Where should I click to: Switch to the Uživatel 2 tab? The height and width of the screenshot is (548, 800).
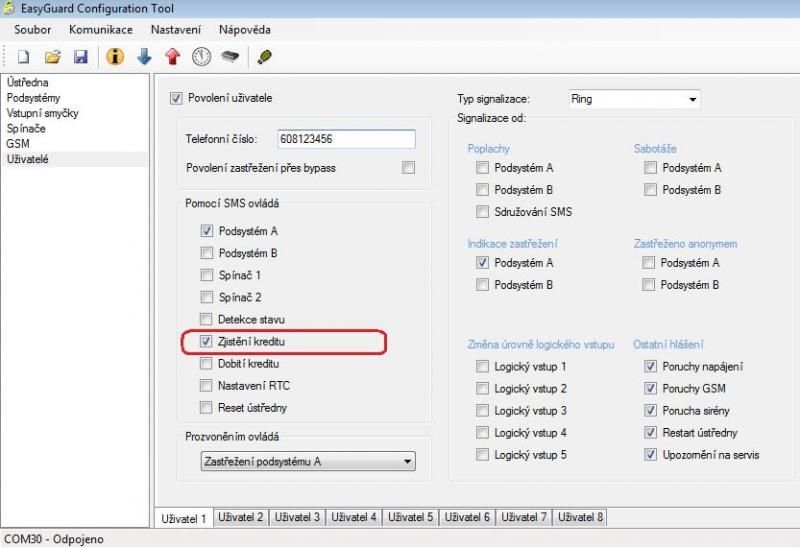[241, 517]
